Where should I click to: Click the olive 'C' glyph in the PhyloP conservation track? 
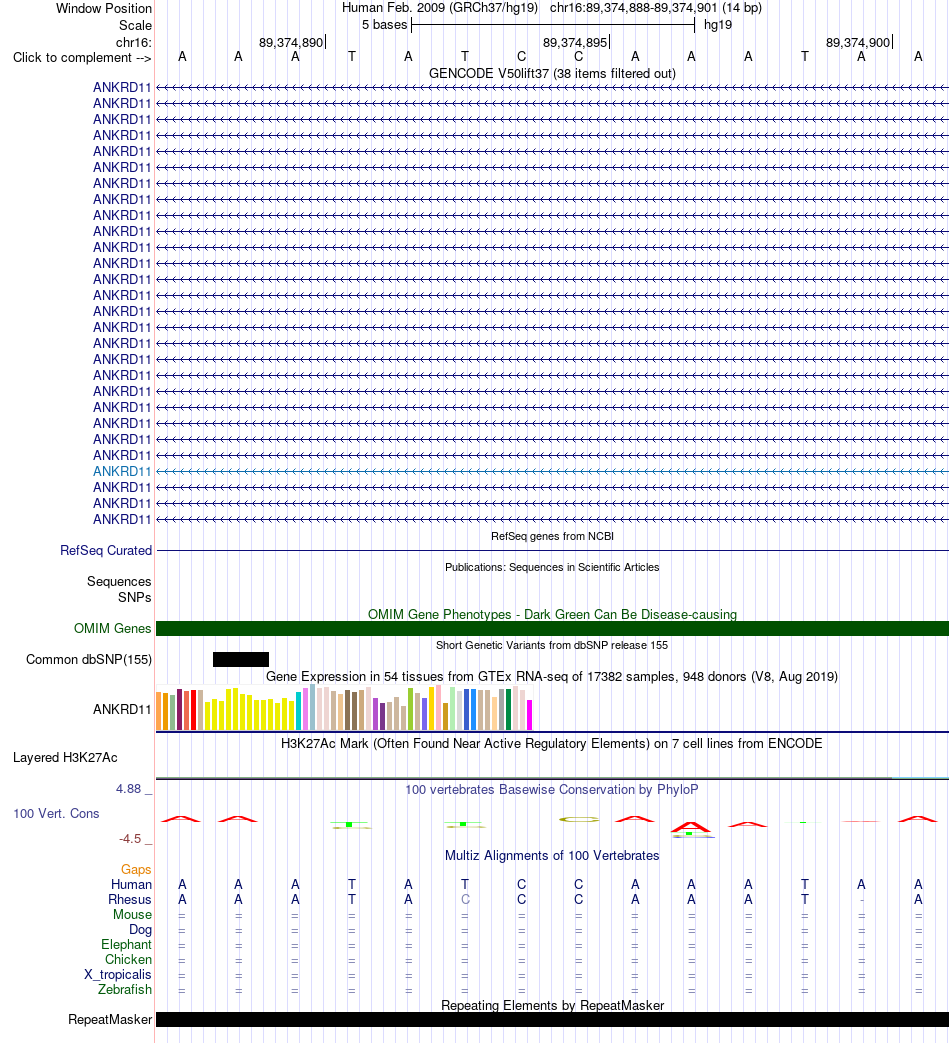(x=579, y=820)
